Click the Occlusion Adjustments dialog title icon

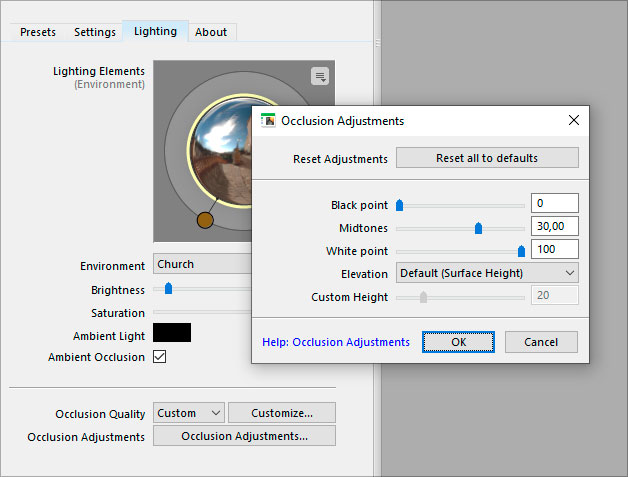pos(268,120)
